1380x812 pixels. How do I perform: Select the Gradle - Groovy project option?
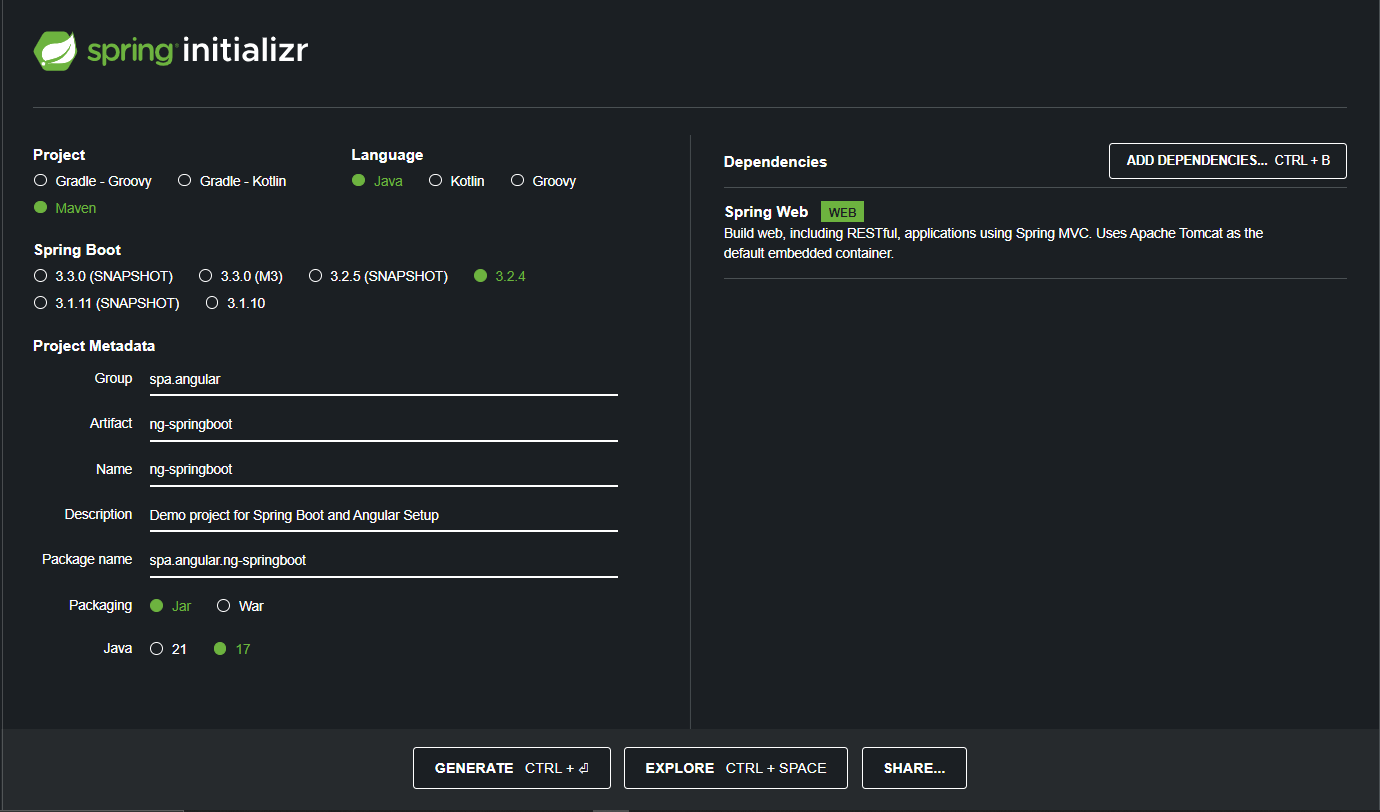(x=41, y=181)
